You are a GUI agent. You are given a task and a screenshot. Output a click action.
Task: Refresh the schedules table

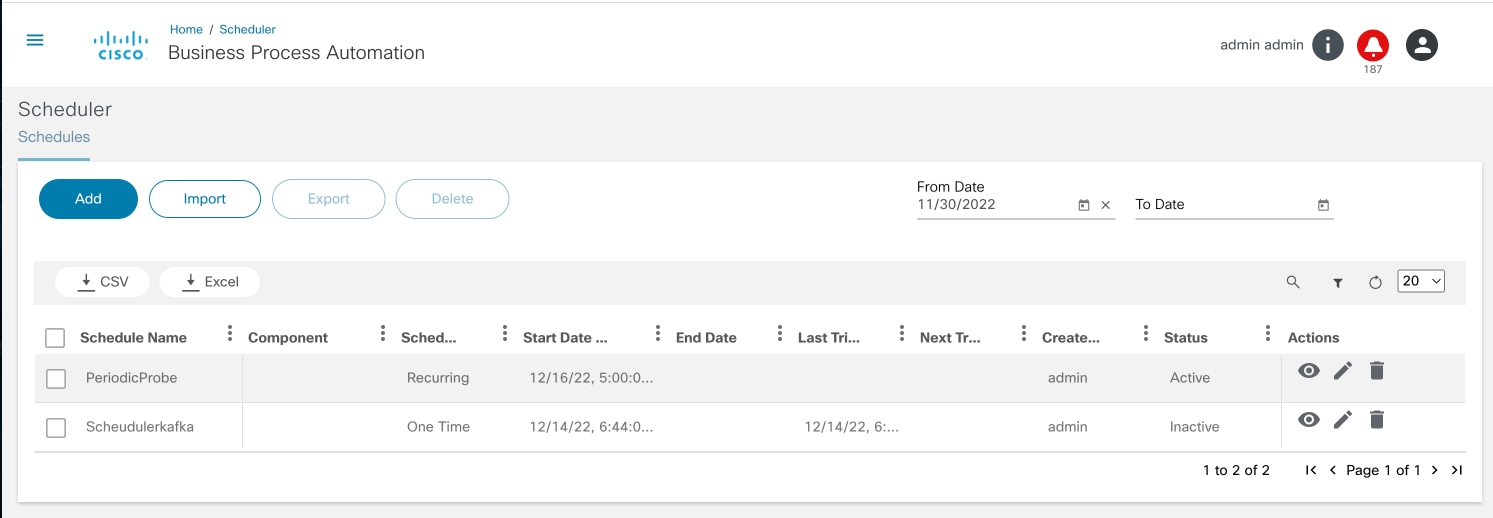click(1375, 283)
